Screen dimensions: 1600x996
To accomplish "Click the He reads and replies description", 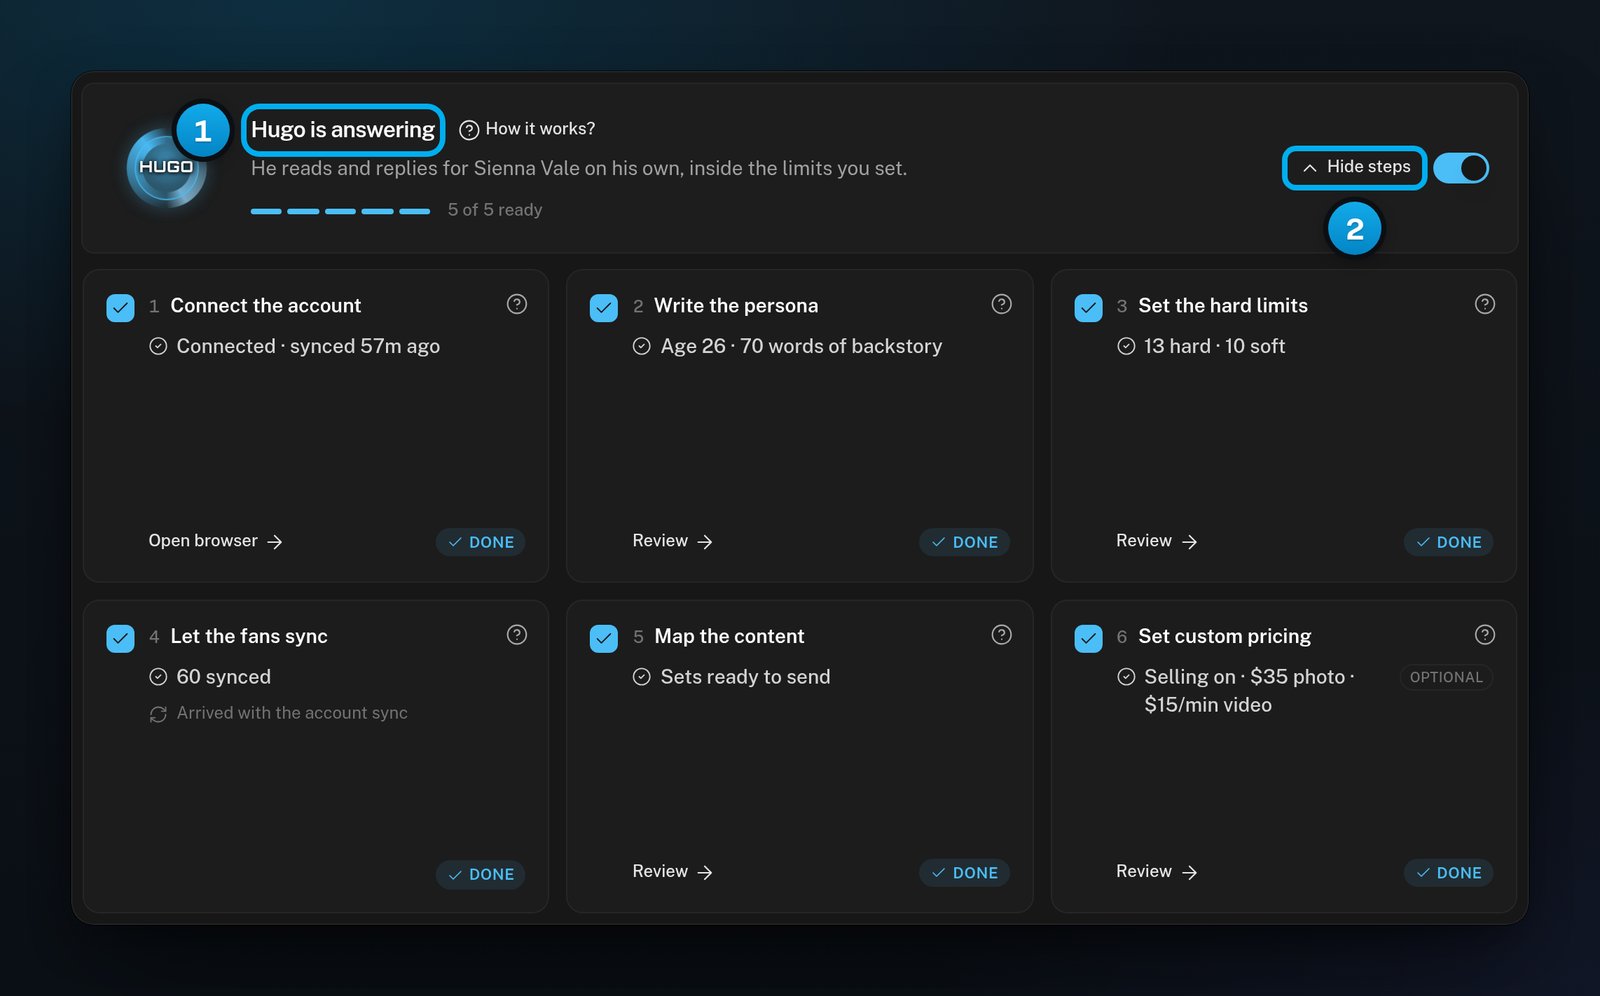I will click(579, 169).
